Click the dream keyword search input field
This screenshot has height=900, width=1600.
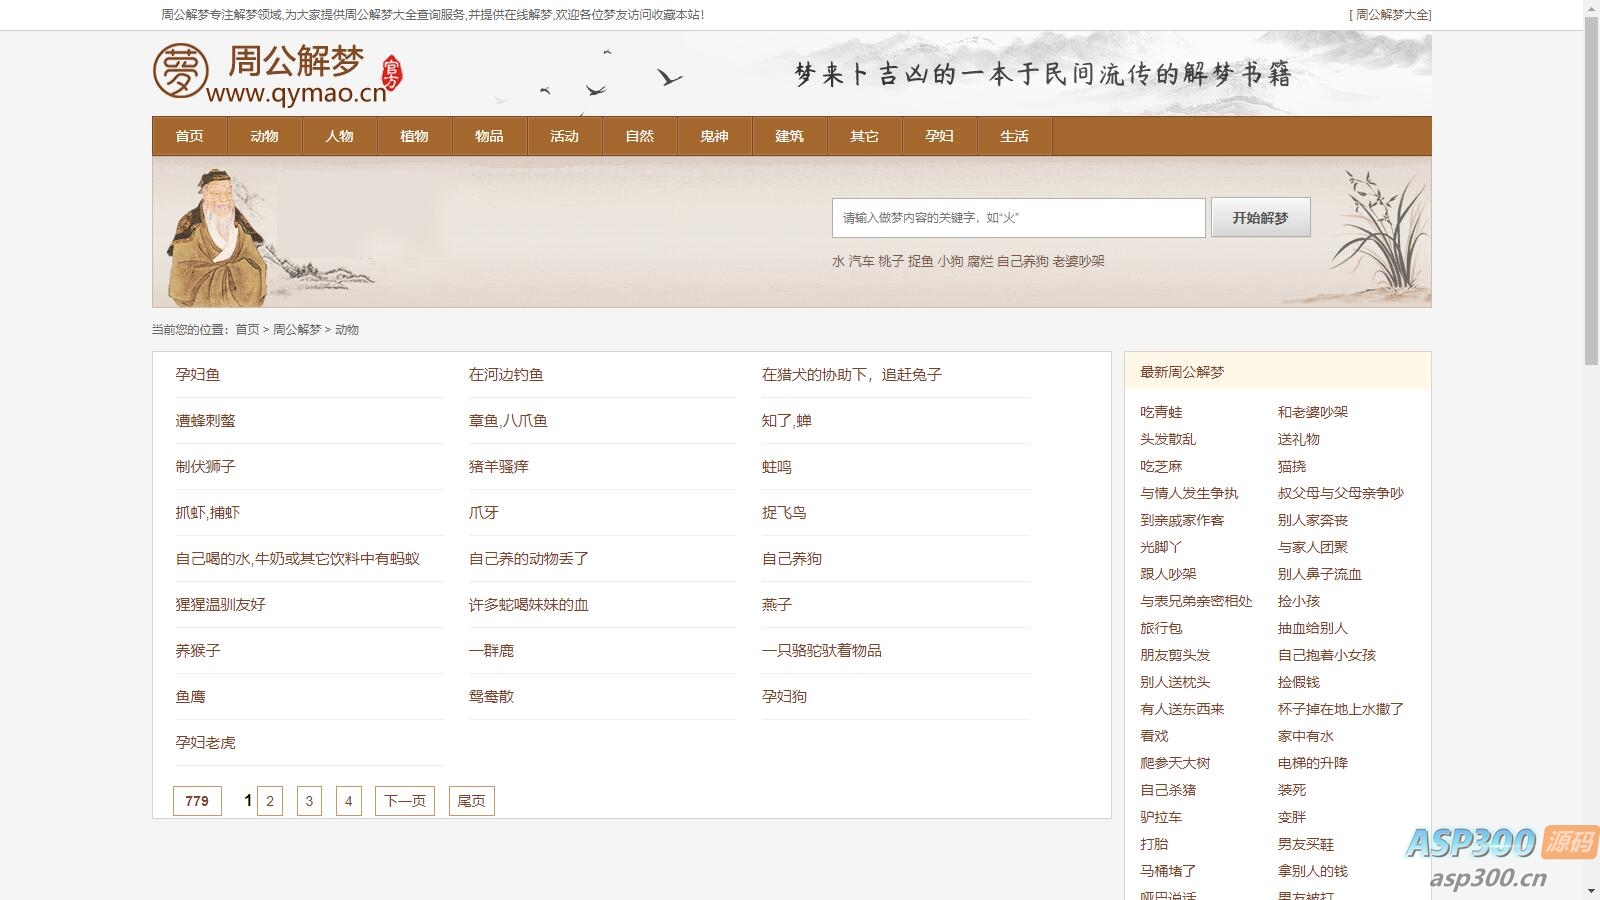1018,218
